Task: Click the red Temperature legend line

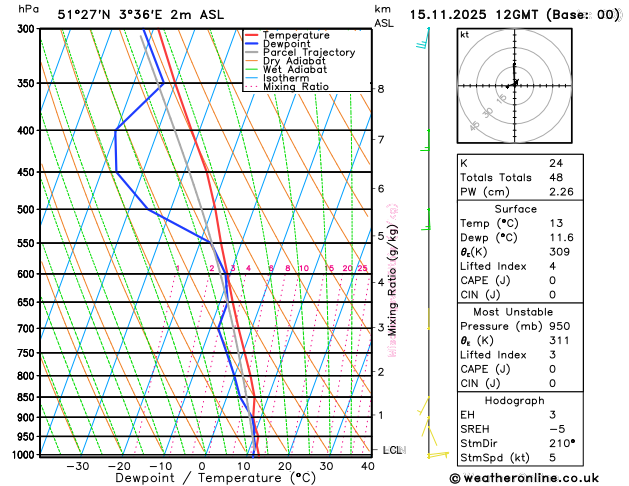Action: (x=252, y=35)
